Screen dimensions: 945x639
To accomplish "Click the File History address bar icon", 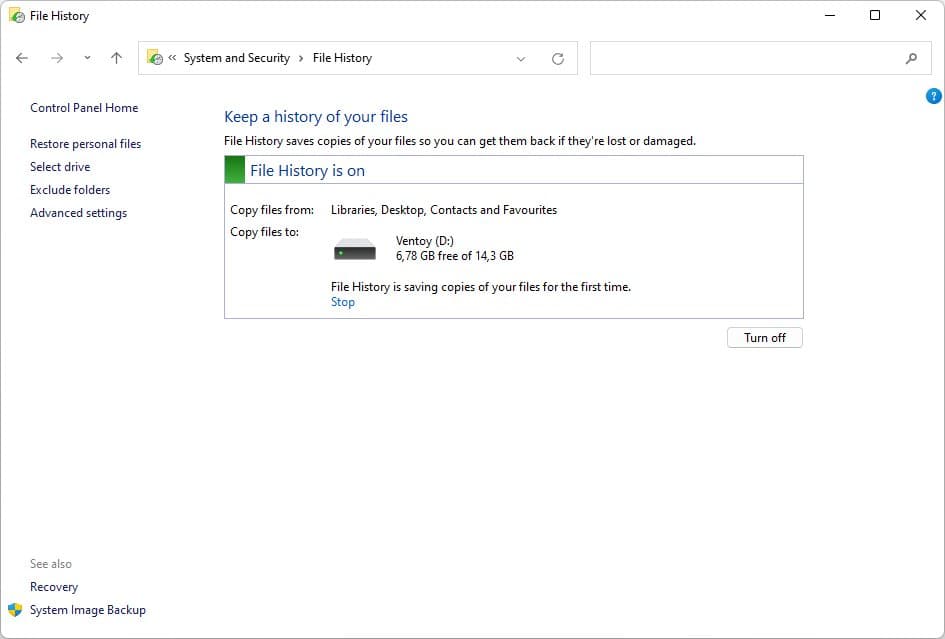I will (x=155, y=57).
